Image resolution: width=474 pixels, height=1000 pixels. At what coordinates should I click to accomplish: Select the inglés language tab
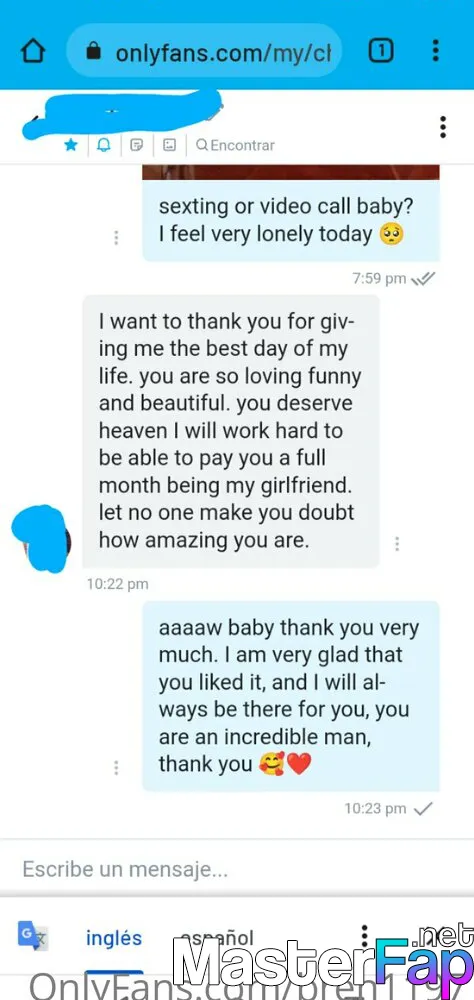coord(114,938)
